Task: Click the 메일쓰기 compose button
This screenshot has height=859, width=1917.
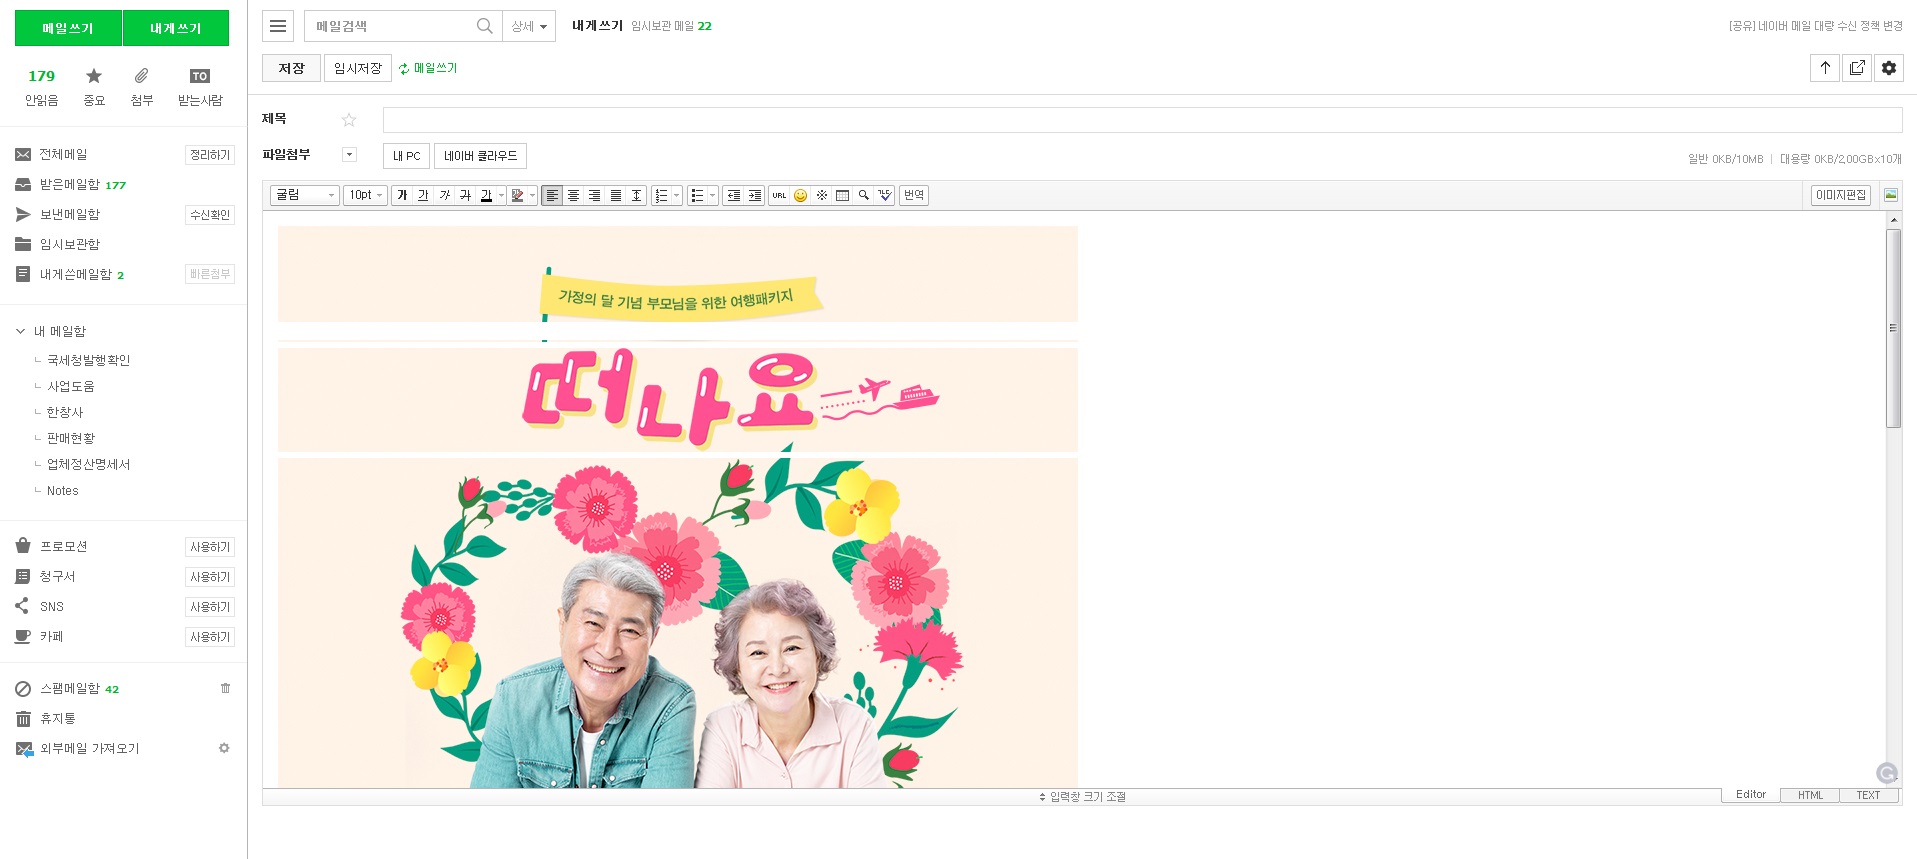Action: pyautogui.click(x=68, y=28)
